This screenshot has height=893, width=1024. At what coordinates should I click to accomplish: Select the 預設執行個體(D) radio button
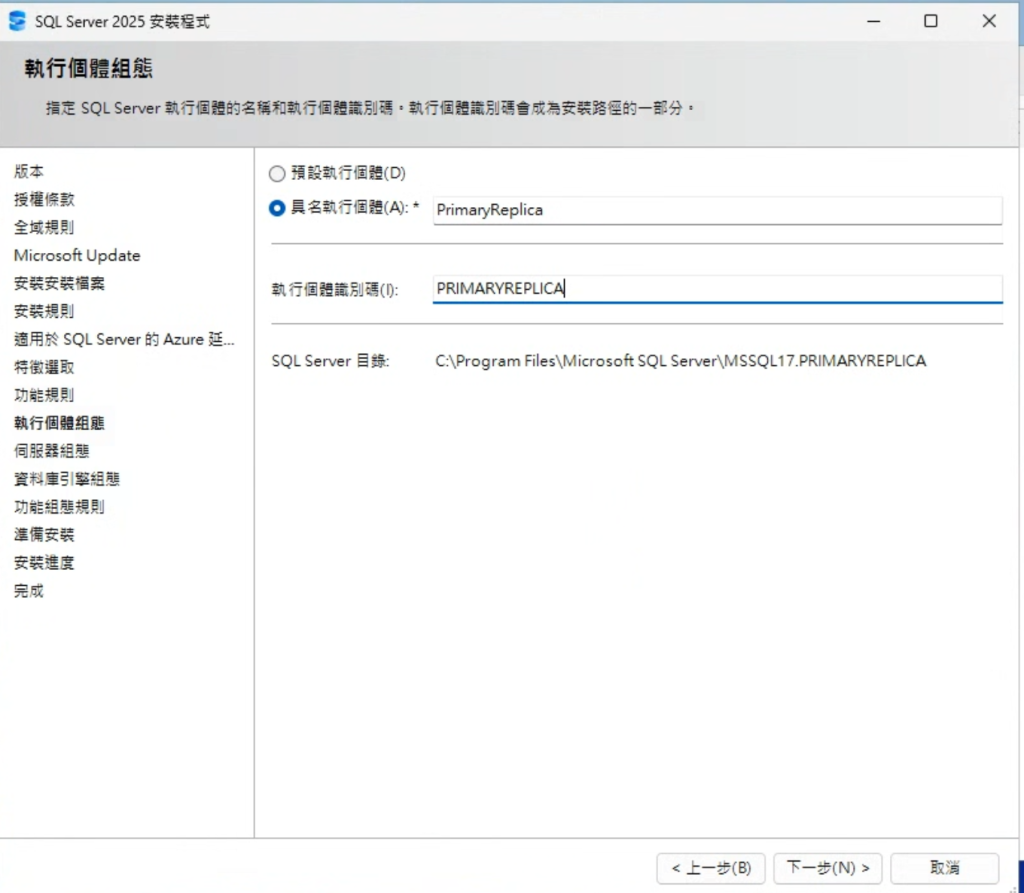[277, 173]
